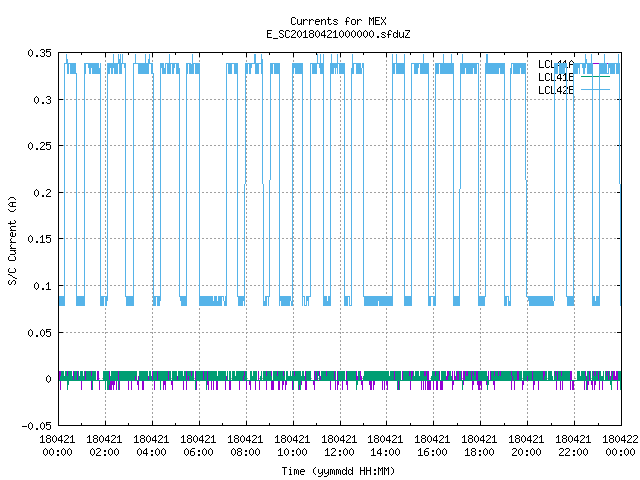Click the 0.15 y-axis tick label
Image resolution: width=640 pixels, height=480 pixels.
(40, 239)
